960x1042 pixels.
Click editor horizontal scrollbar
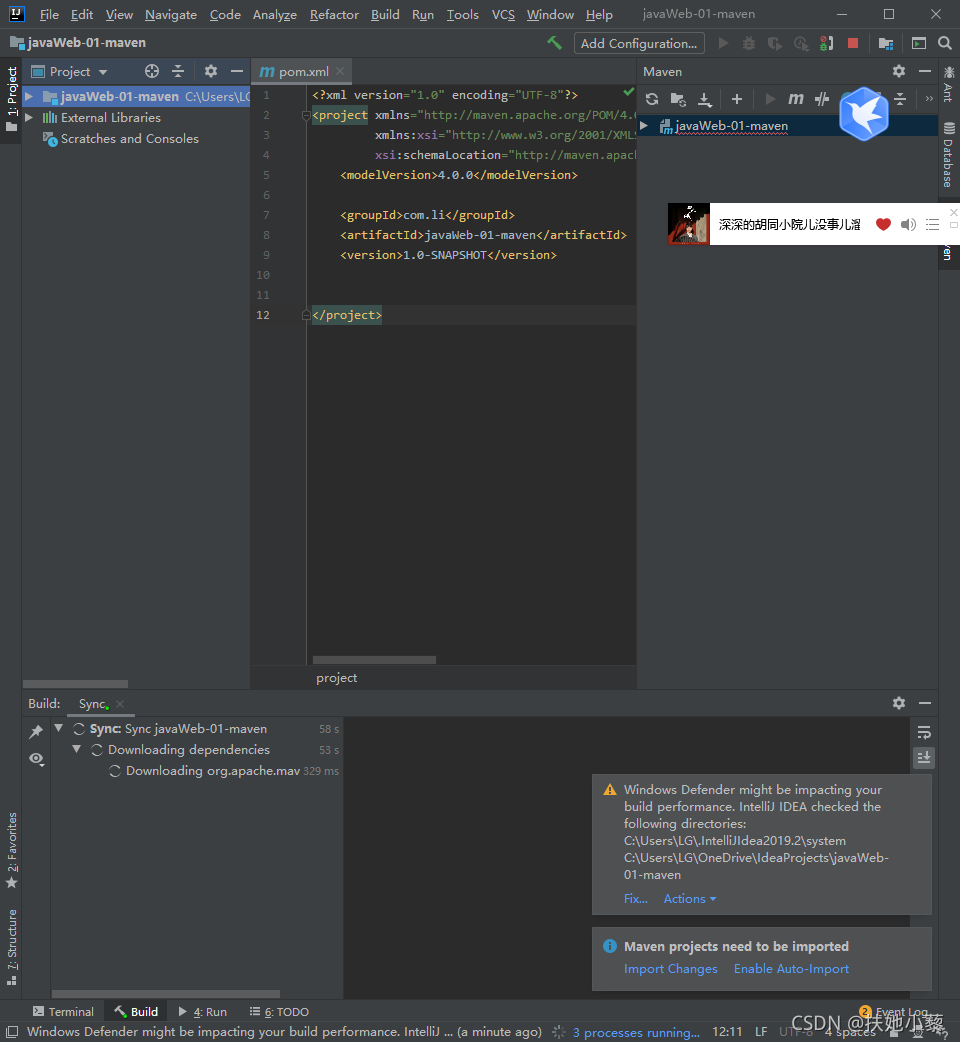374,660
